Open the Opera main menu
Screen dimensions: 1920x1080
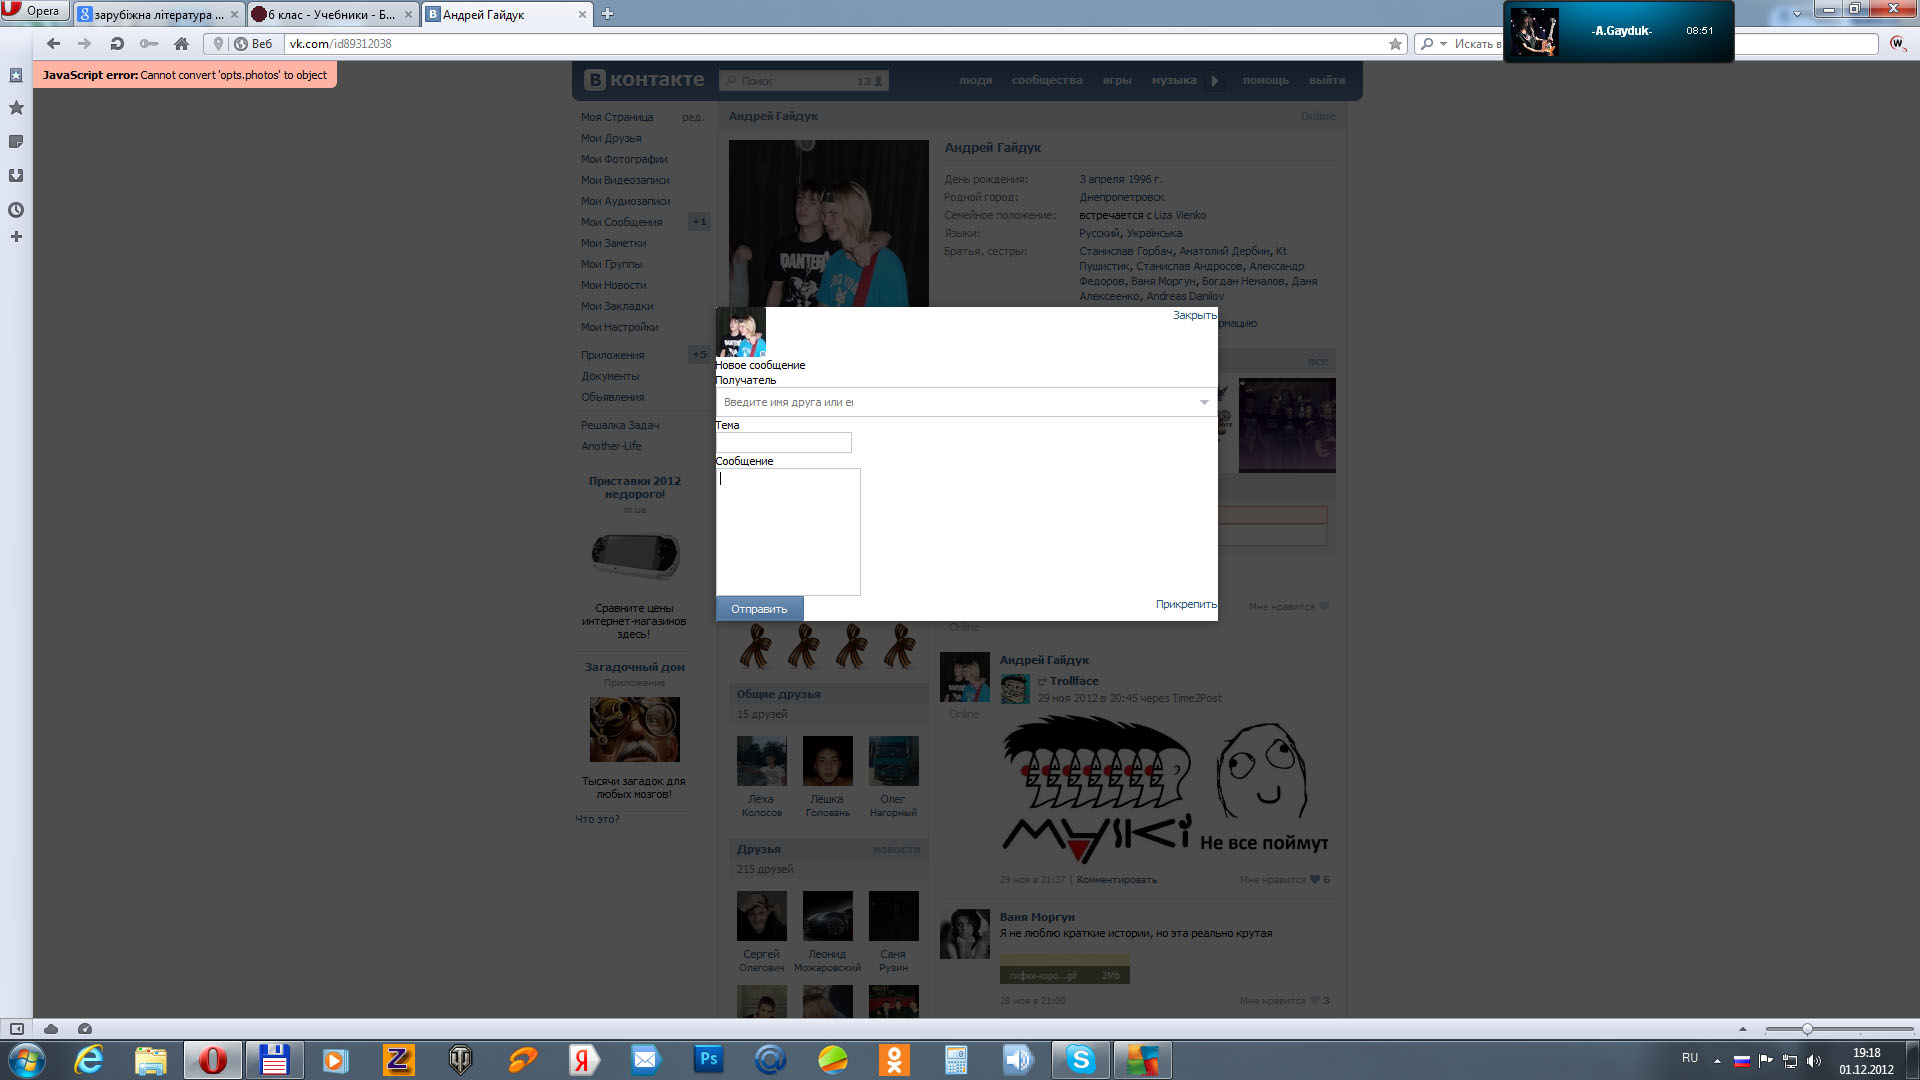(x=33, y=11)
